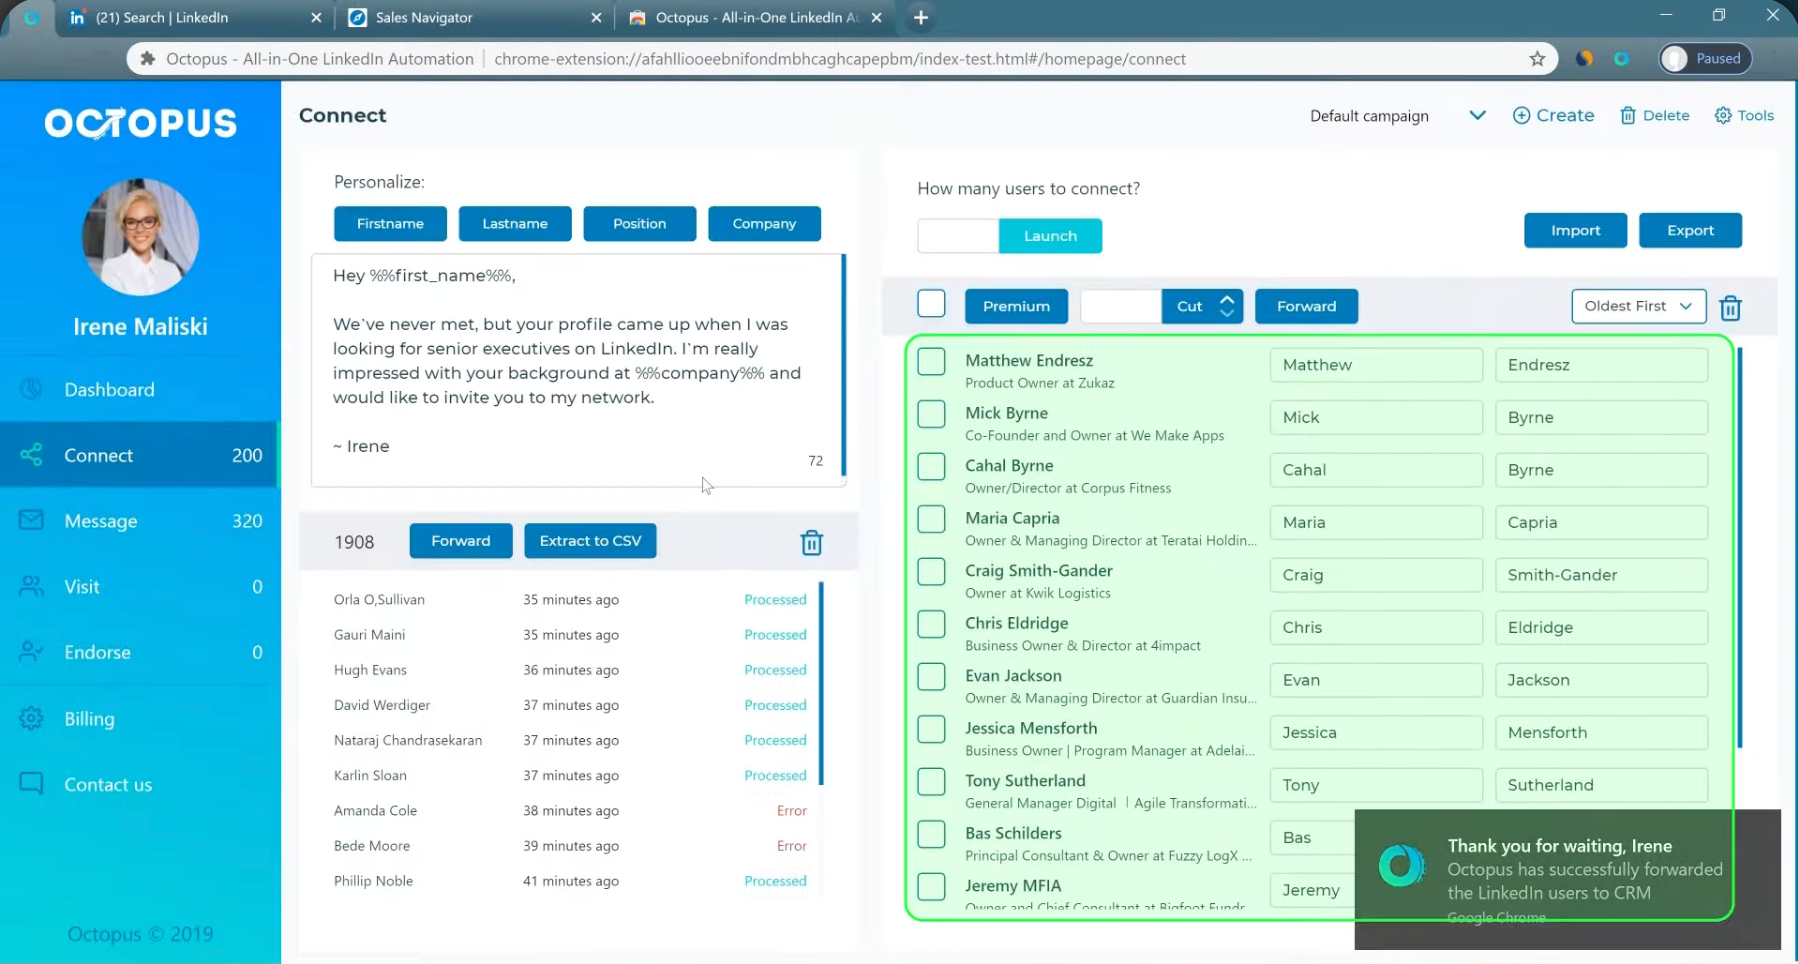Image resolution: width=1798 pixels, height=964 pixels.
Task: Click Forward button beside Cut
Action: pos(1306,306)
